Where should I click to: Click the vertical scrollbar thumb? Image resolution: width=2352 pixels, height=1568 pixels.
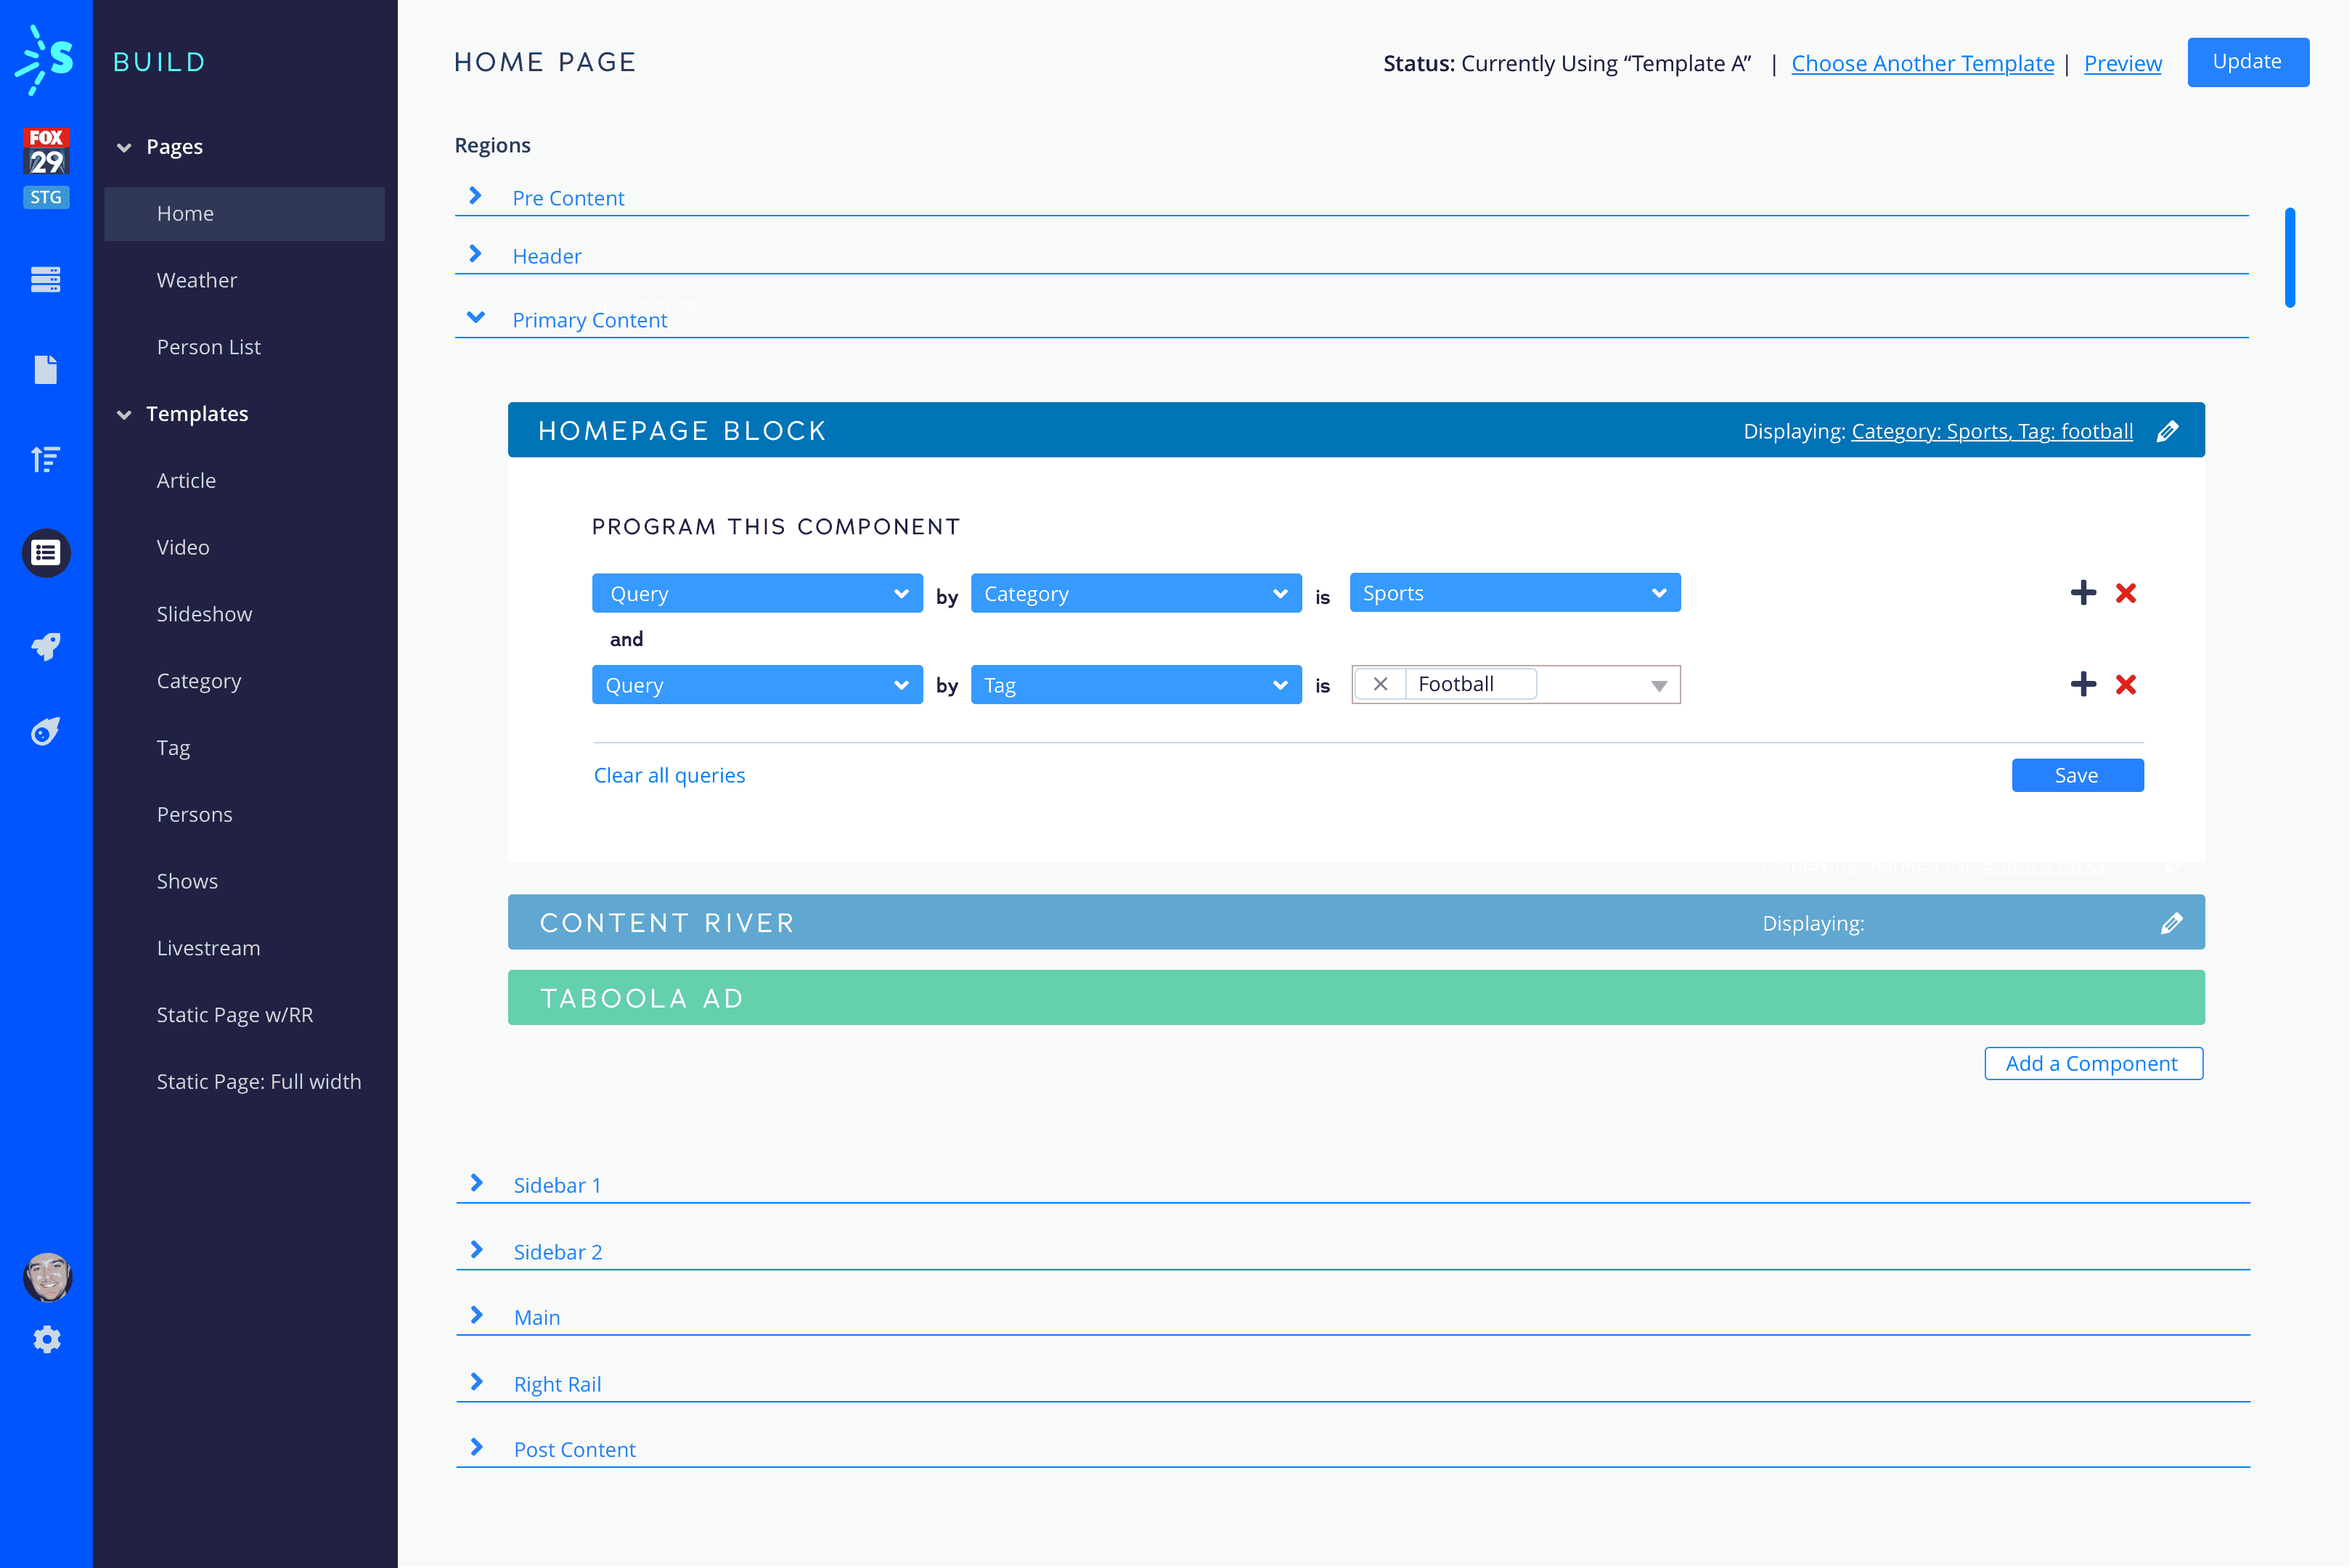pos(2289,257)
